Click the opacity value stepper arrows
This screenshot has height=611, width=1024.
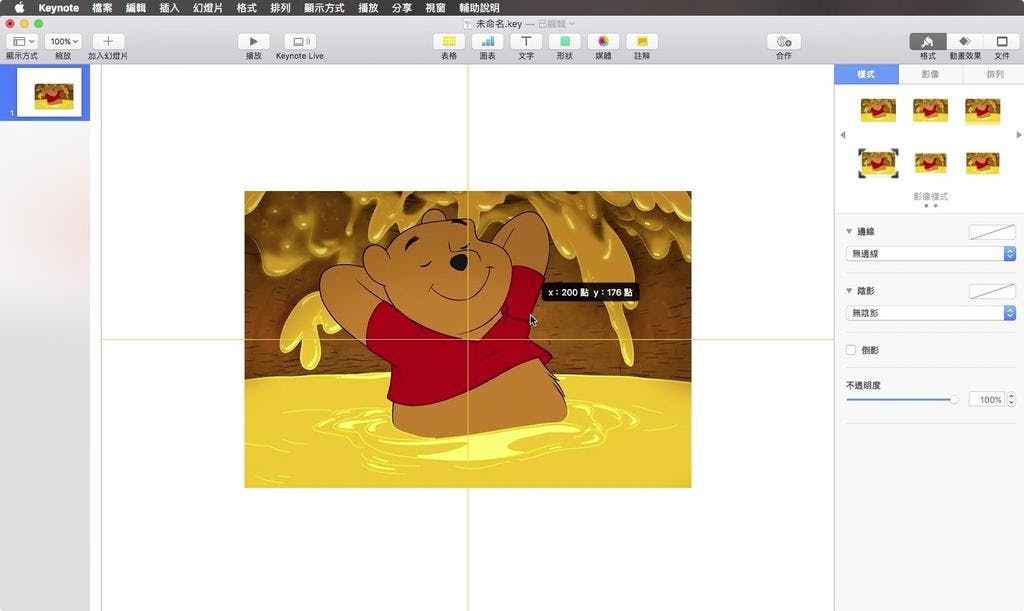[1012, 400]
